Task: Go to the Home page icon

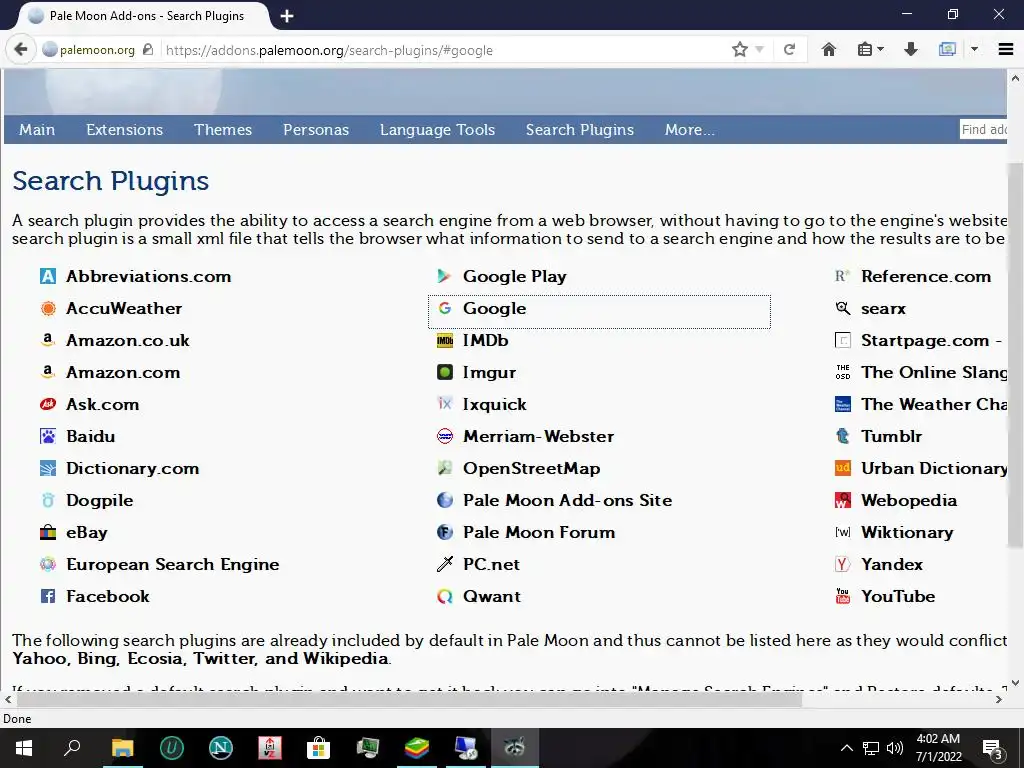Action: (x=829, y=50)
